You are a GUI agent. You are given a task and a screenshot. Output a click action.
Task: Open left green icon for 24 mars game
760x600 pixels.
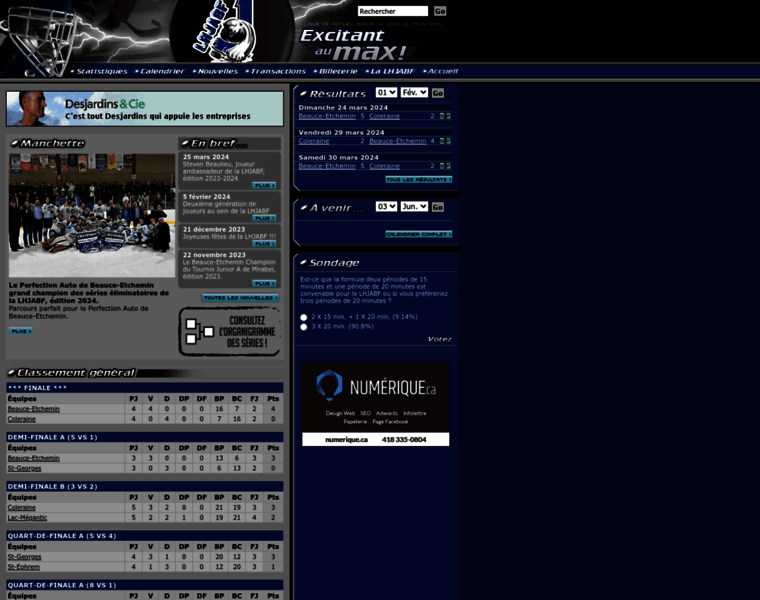point(442,116)
